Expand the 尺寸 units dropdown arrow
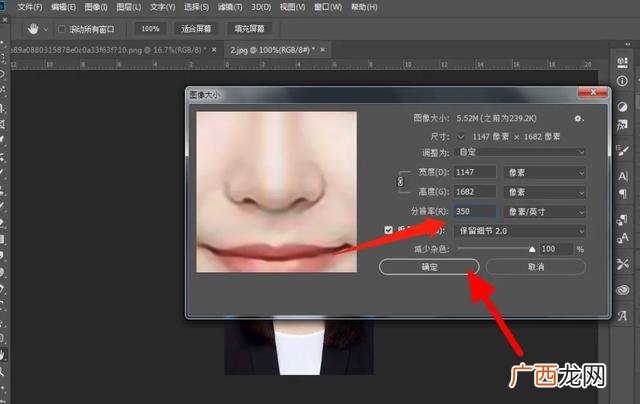640x404 pixels. tap(460, 136)
